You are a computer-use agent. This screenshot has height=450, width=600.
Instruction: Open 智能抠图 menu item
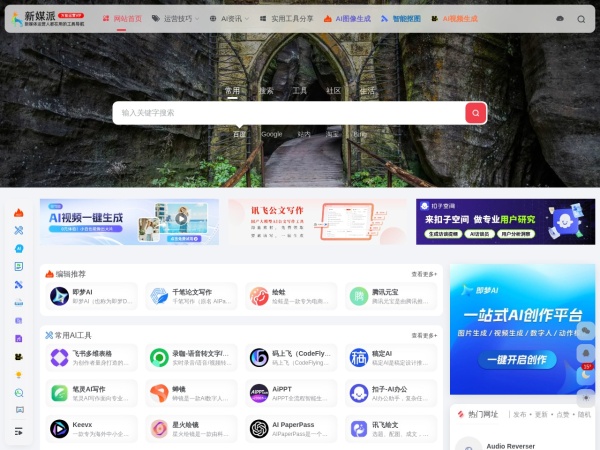point(401,18)
